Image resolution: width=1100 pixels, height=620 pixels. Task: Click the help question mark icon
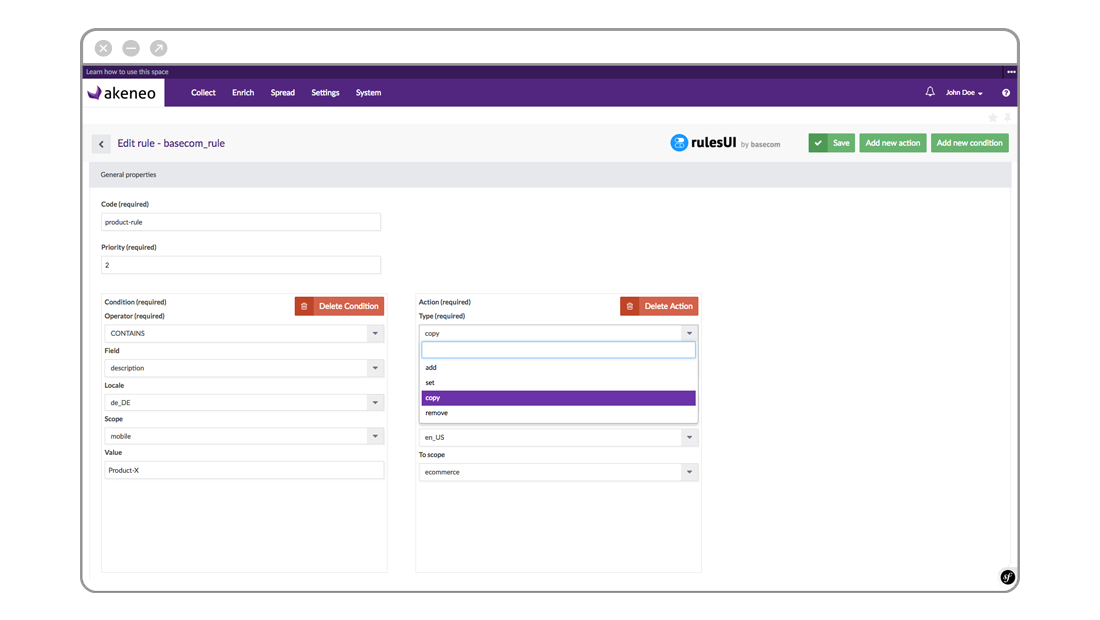click(x=1006, y=92)
